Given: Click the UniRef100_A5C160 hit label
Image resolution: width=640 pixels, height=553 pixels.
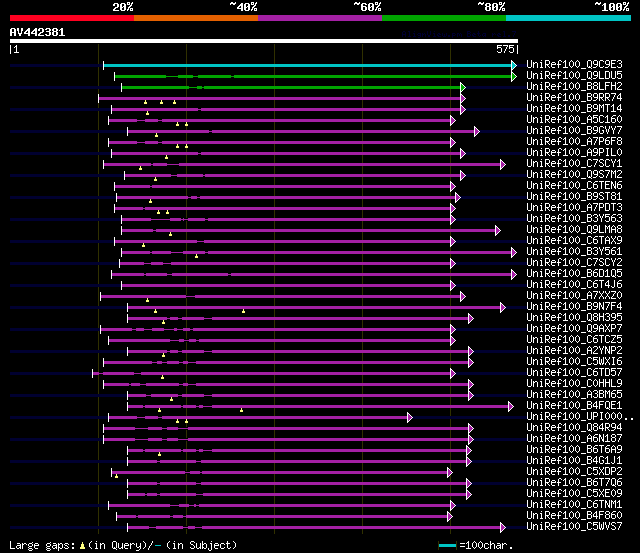Looking at the screenshot, I should click(574, 120).
